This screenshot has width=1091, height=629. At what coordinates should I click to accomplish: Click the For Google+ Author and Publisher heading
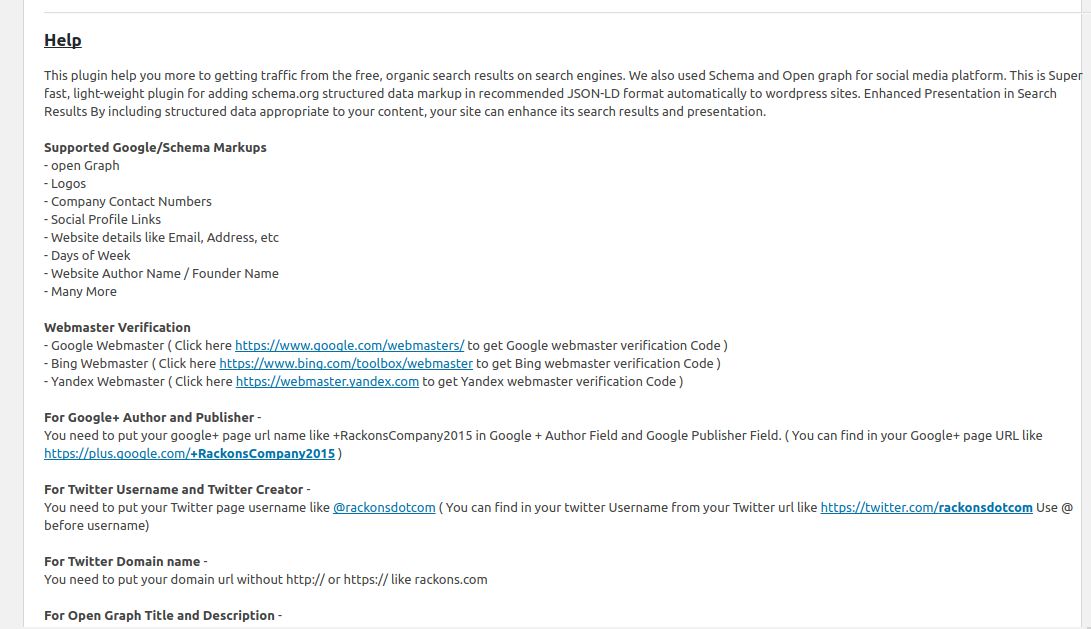(149, 417)
